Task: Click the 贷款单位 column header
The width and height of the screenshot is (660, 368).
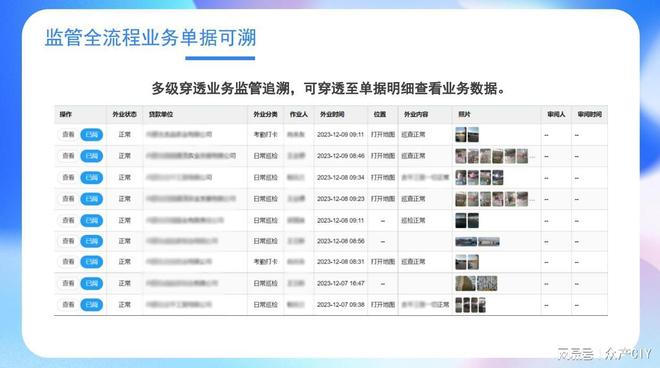Action: [161, 115]
